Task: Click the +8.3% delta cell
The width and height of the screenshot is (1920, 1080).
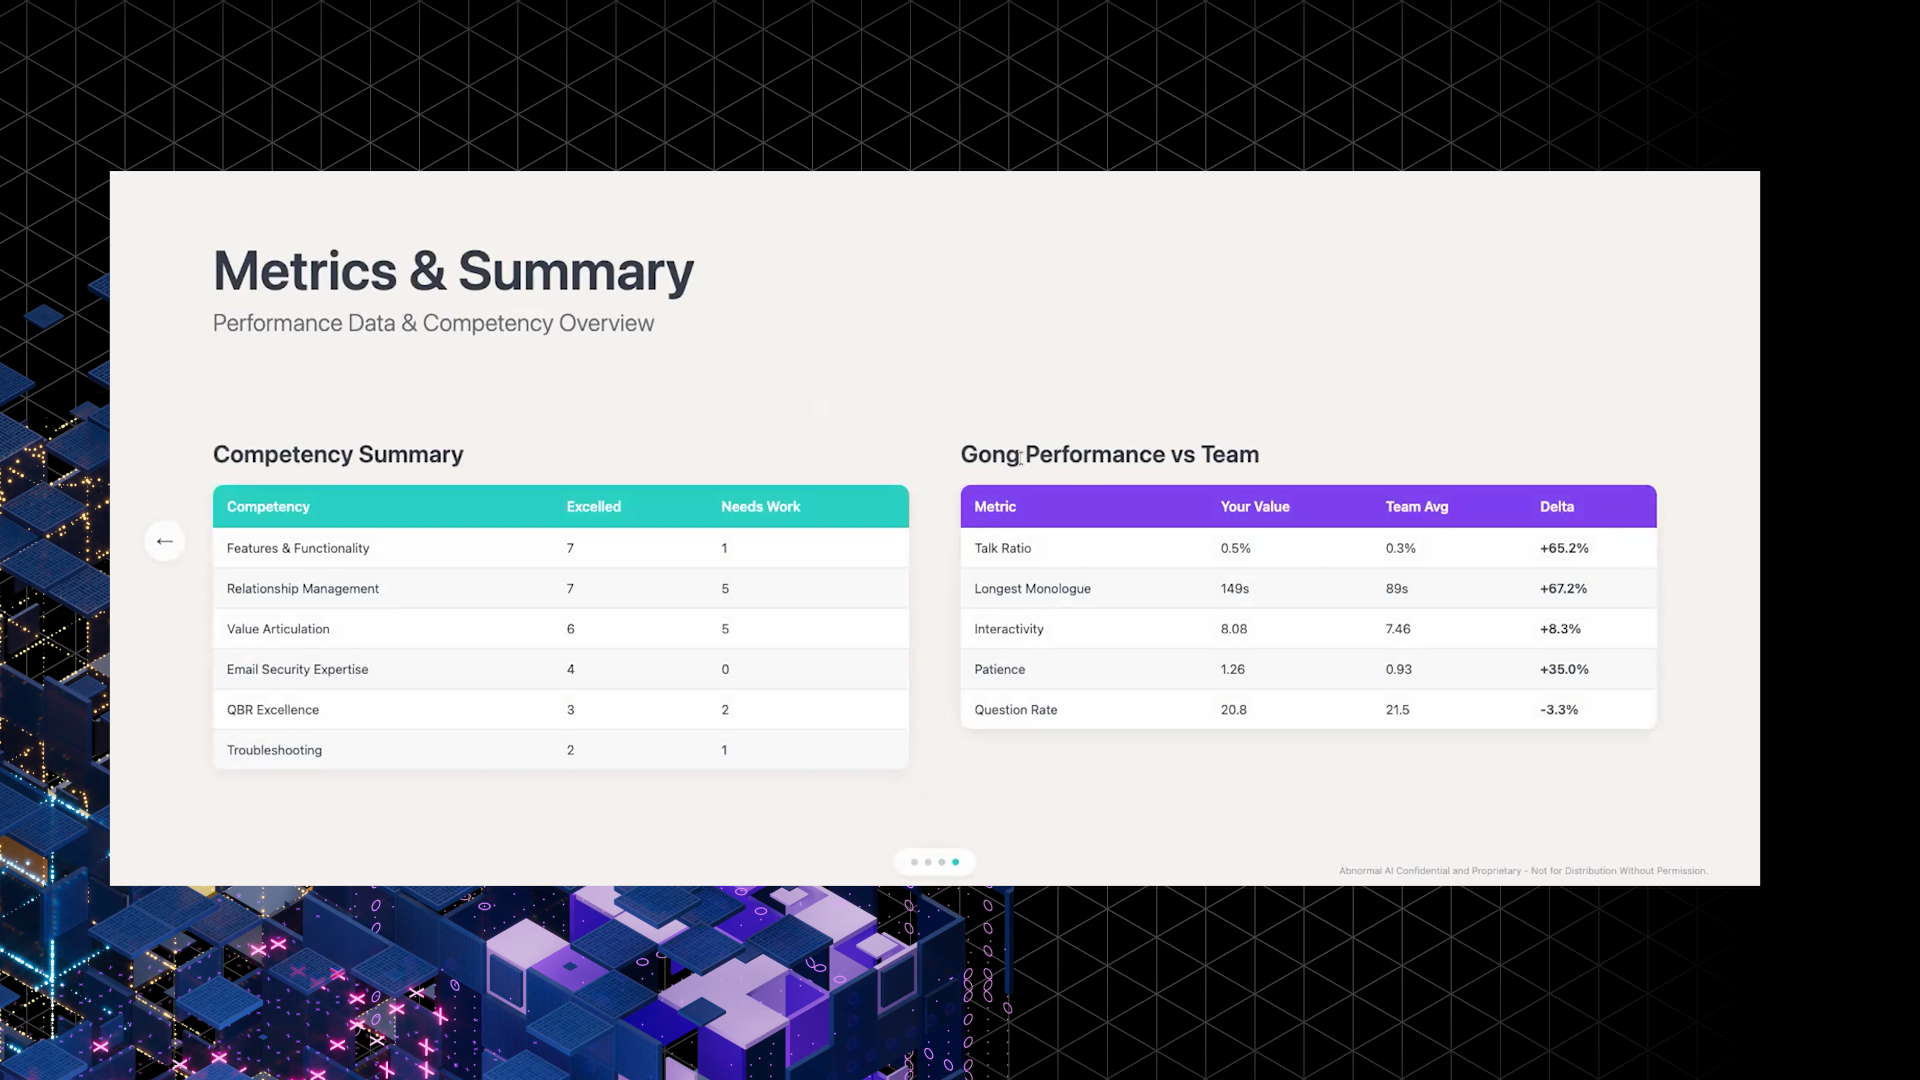Action: pyautogui.click(x=1560, y=629)
